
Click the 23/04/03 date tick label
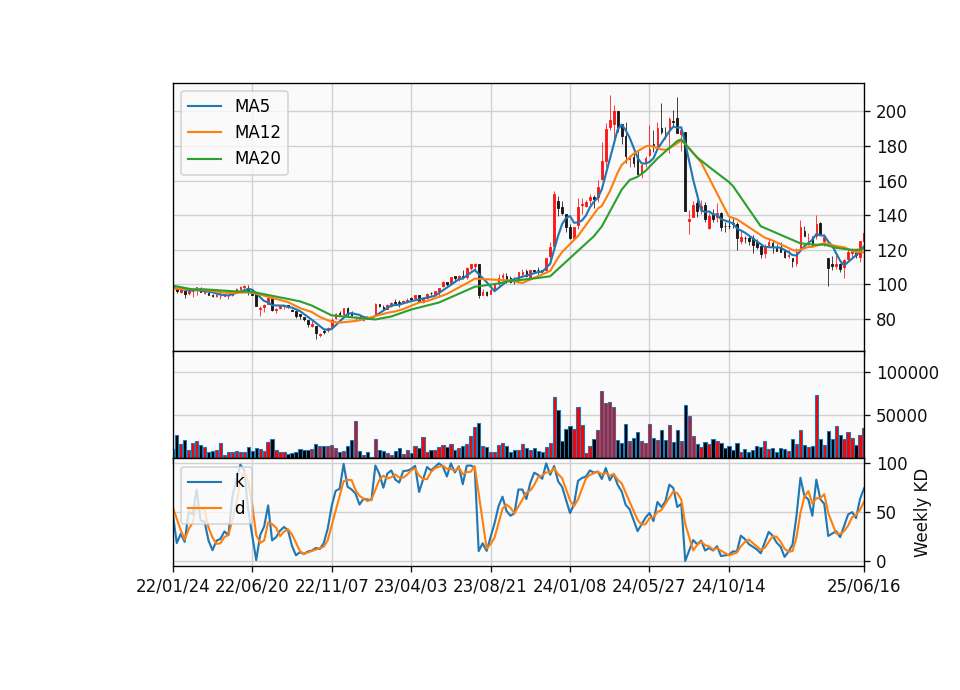411,587
